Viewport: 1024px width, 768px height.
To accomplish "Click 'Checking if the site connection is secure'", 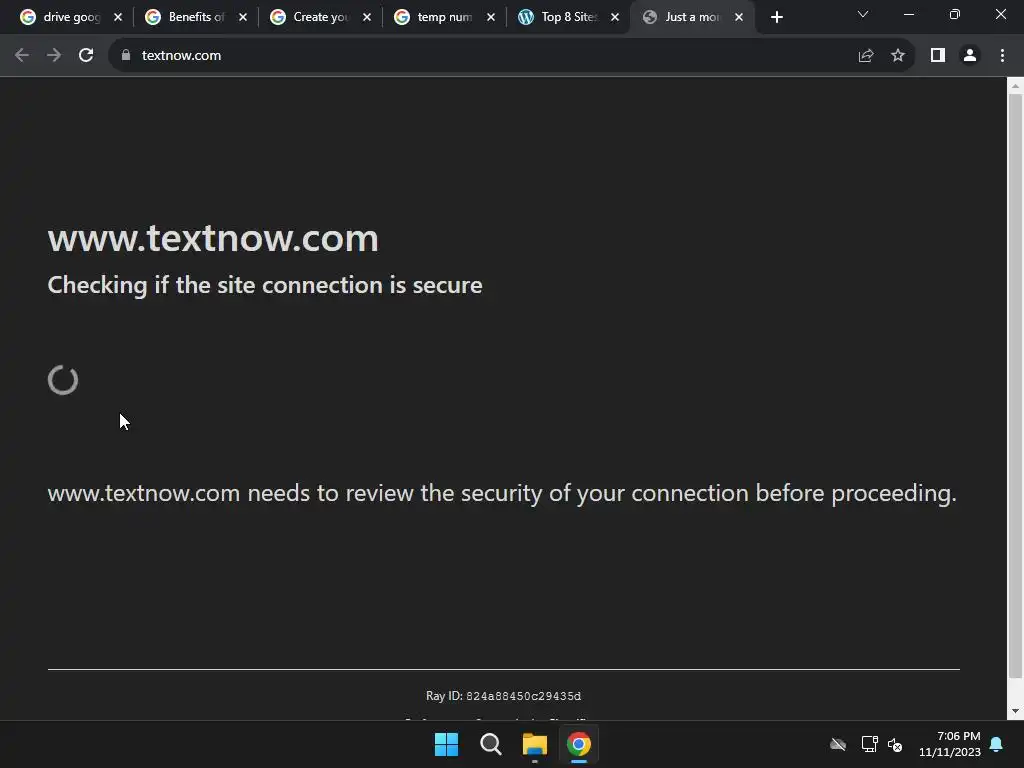I will click(265, 285).
